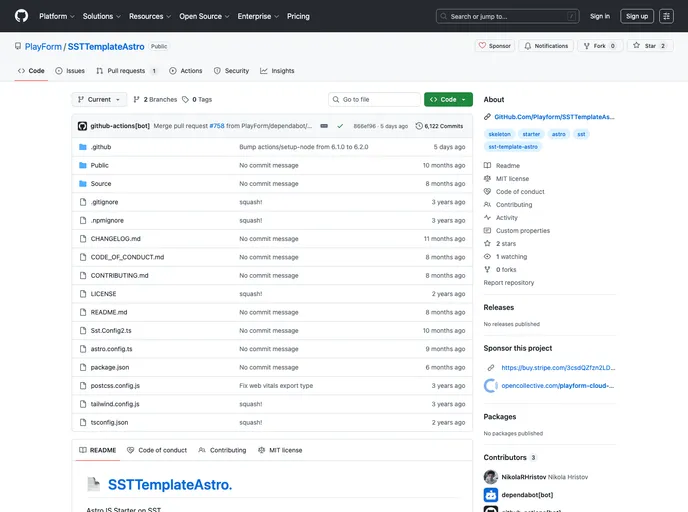688x512 pixels.
Task: Open the .github folder
Action: pos(101,147)
